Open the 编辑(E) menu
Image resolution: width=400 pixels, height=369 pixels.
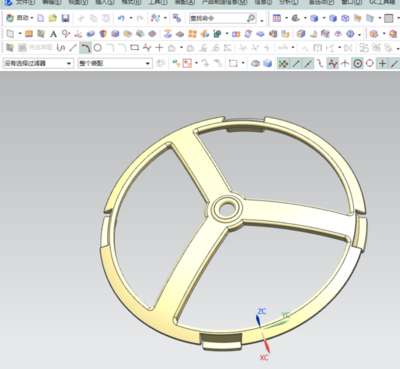click(52, 2)
